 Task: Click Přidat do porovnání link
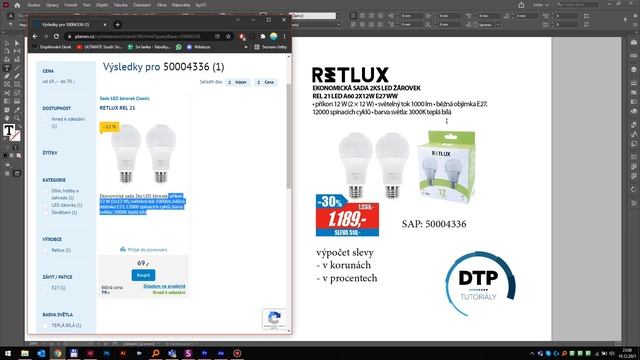tap(144, 249)
